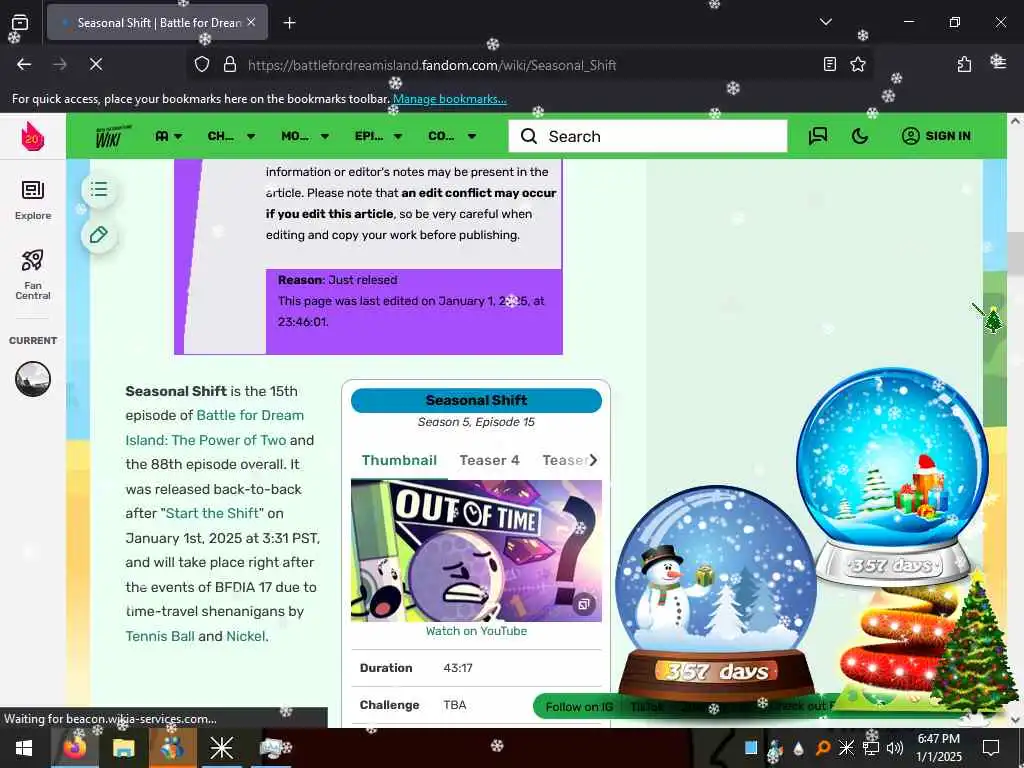
Task: Open the browser extensions puzzle icon
Action: [964, 64]
